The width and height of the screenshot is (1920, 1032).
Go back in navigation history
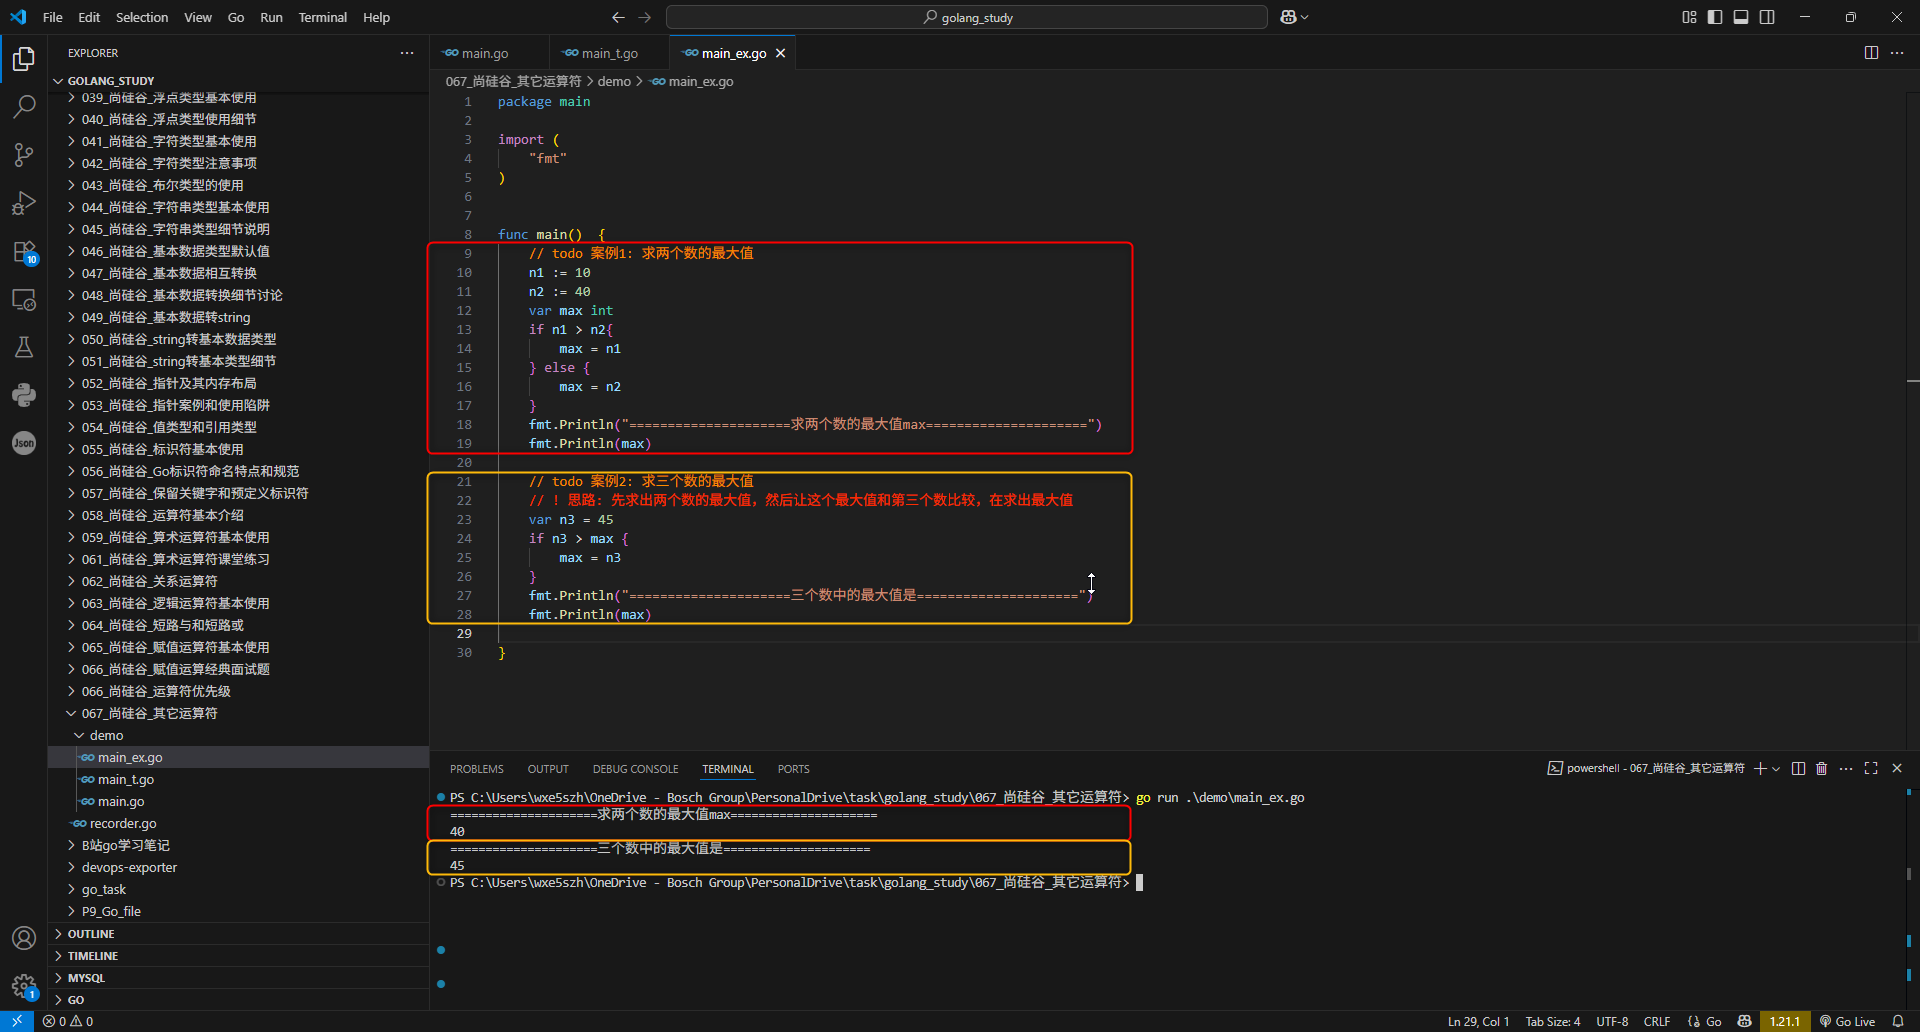coord(618,17)
